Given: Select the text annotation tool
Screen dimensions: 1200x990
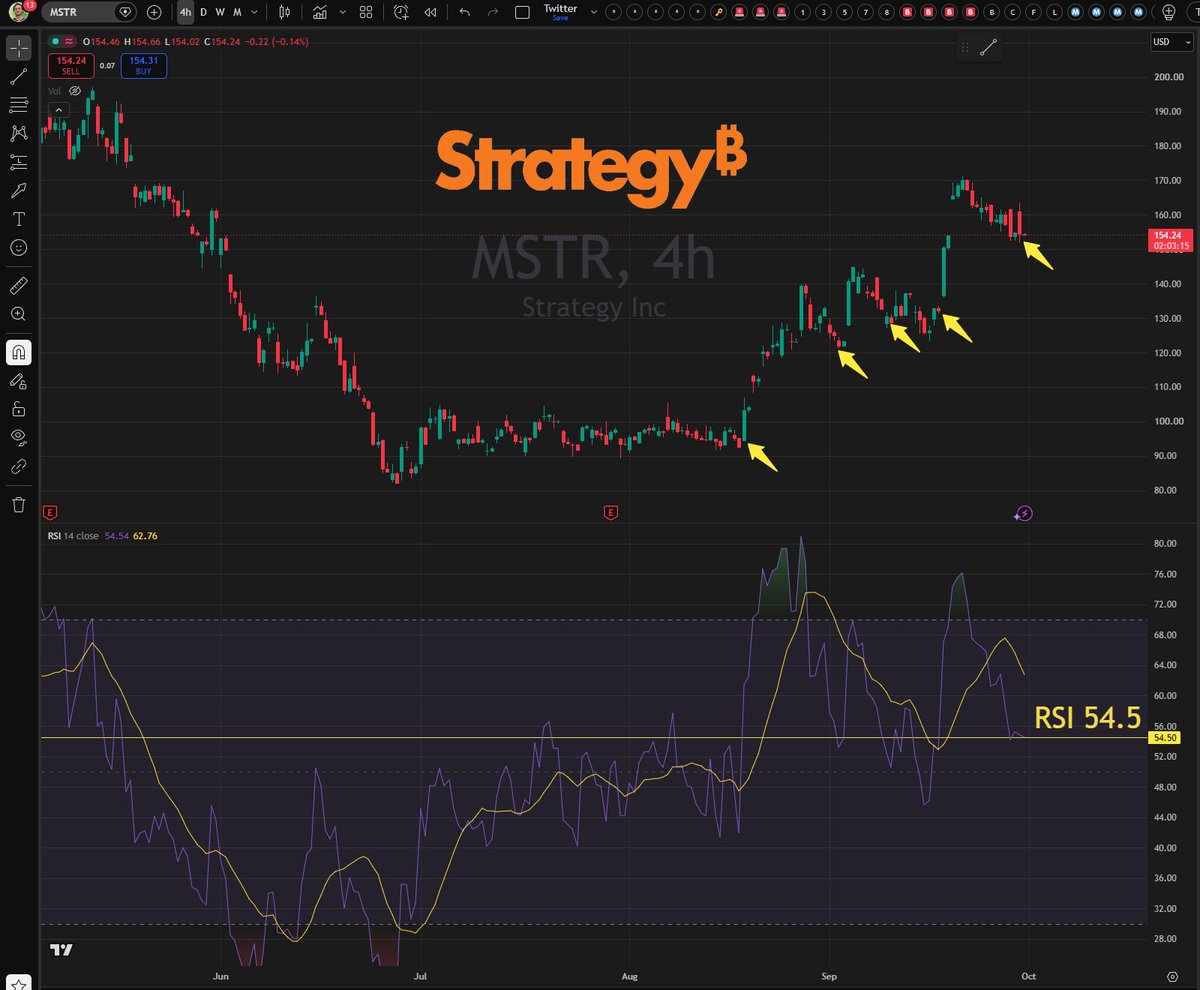Looking at the screenshot, I should (18, 218).
